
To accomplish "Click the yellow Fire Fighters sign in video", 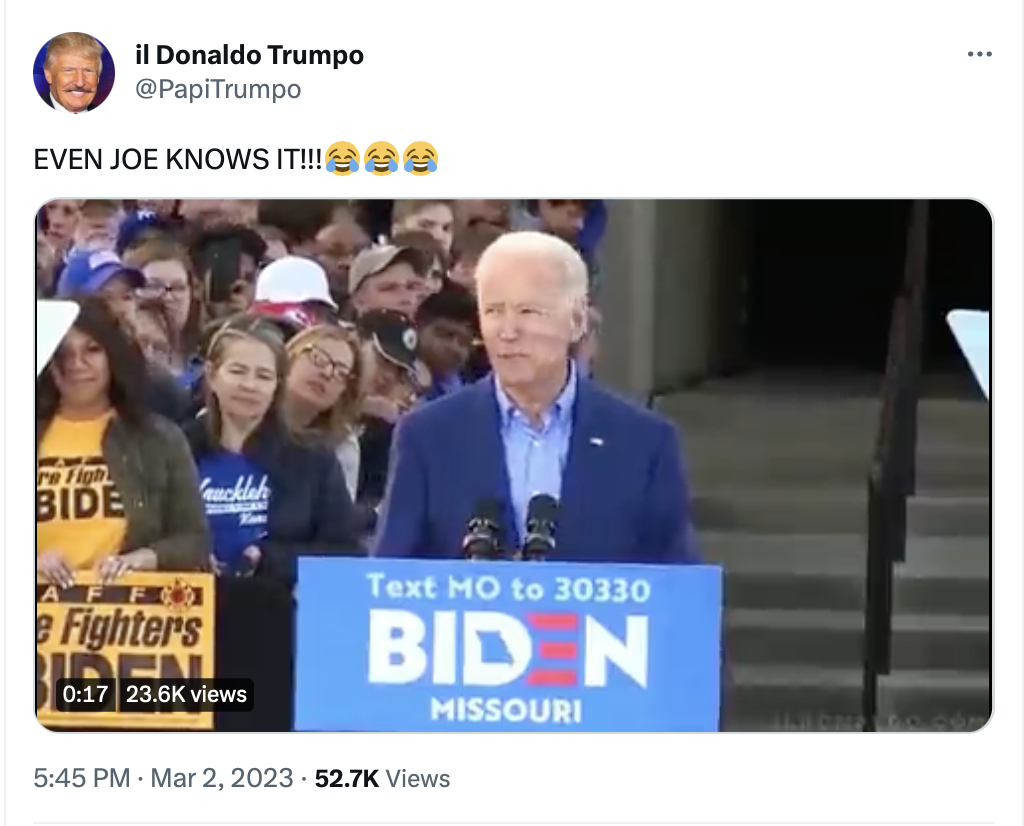I will point(125,650).
